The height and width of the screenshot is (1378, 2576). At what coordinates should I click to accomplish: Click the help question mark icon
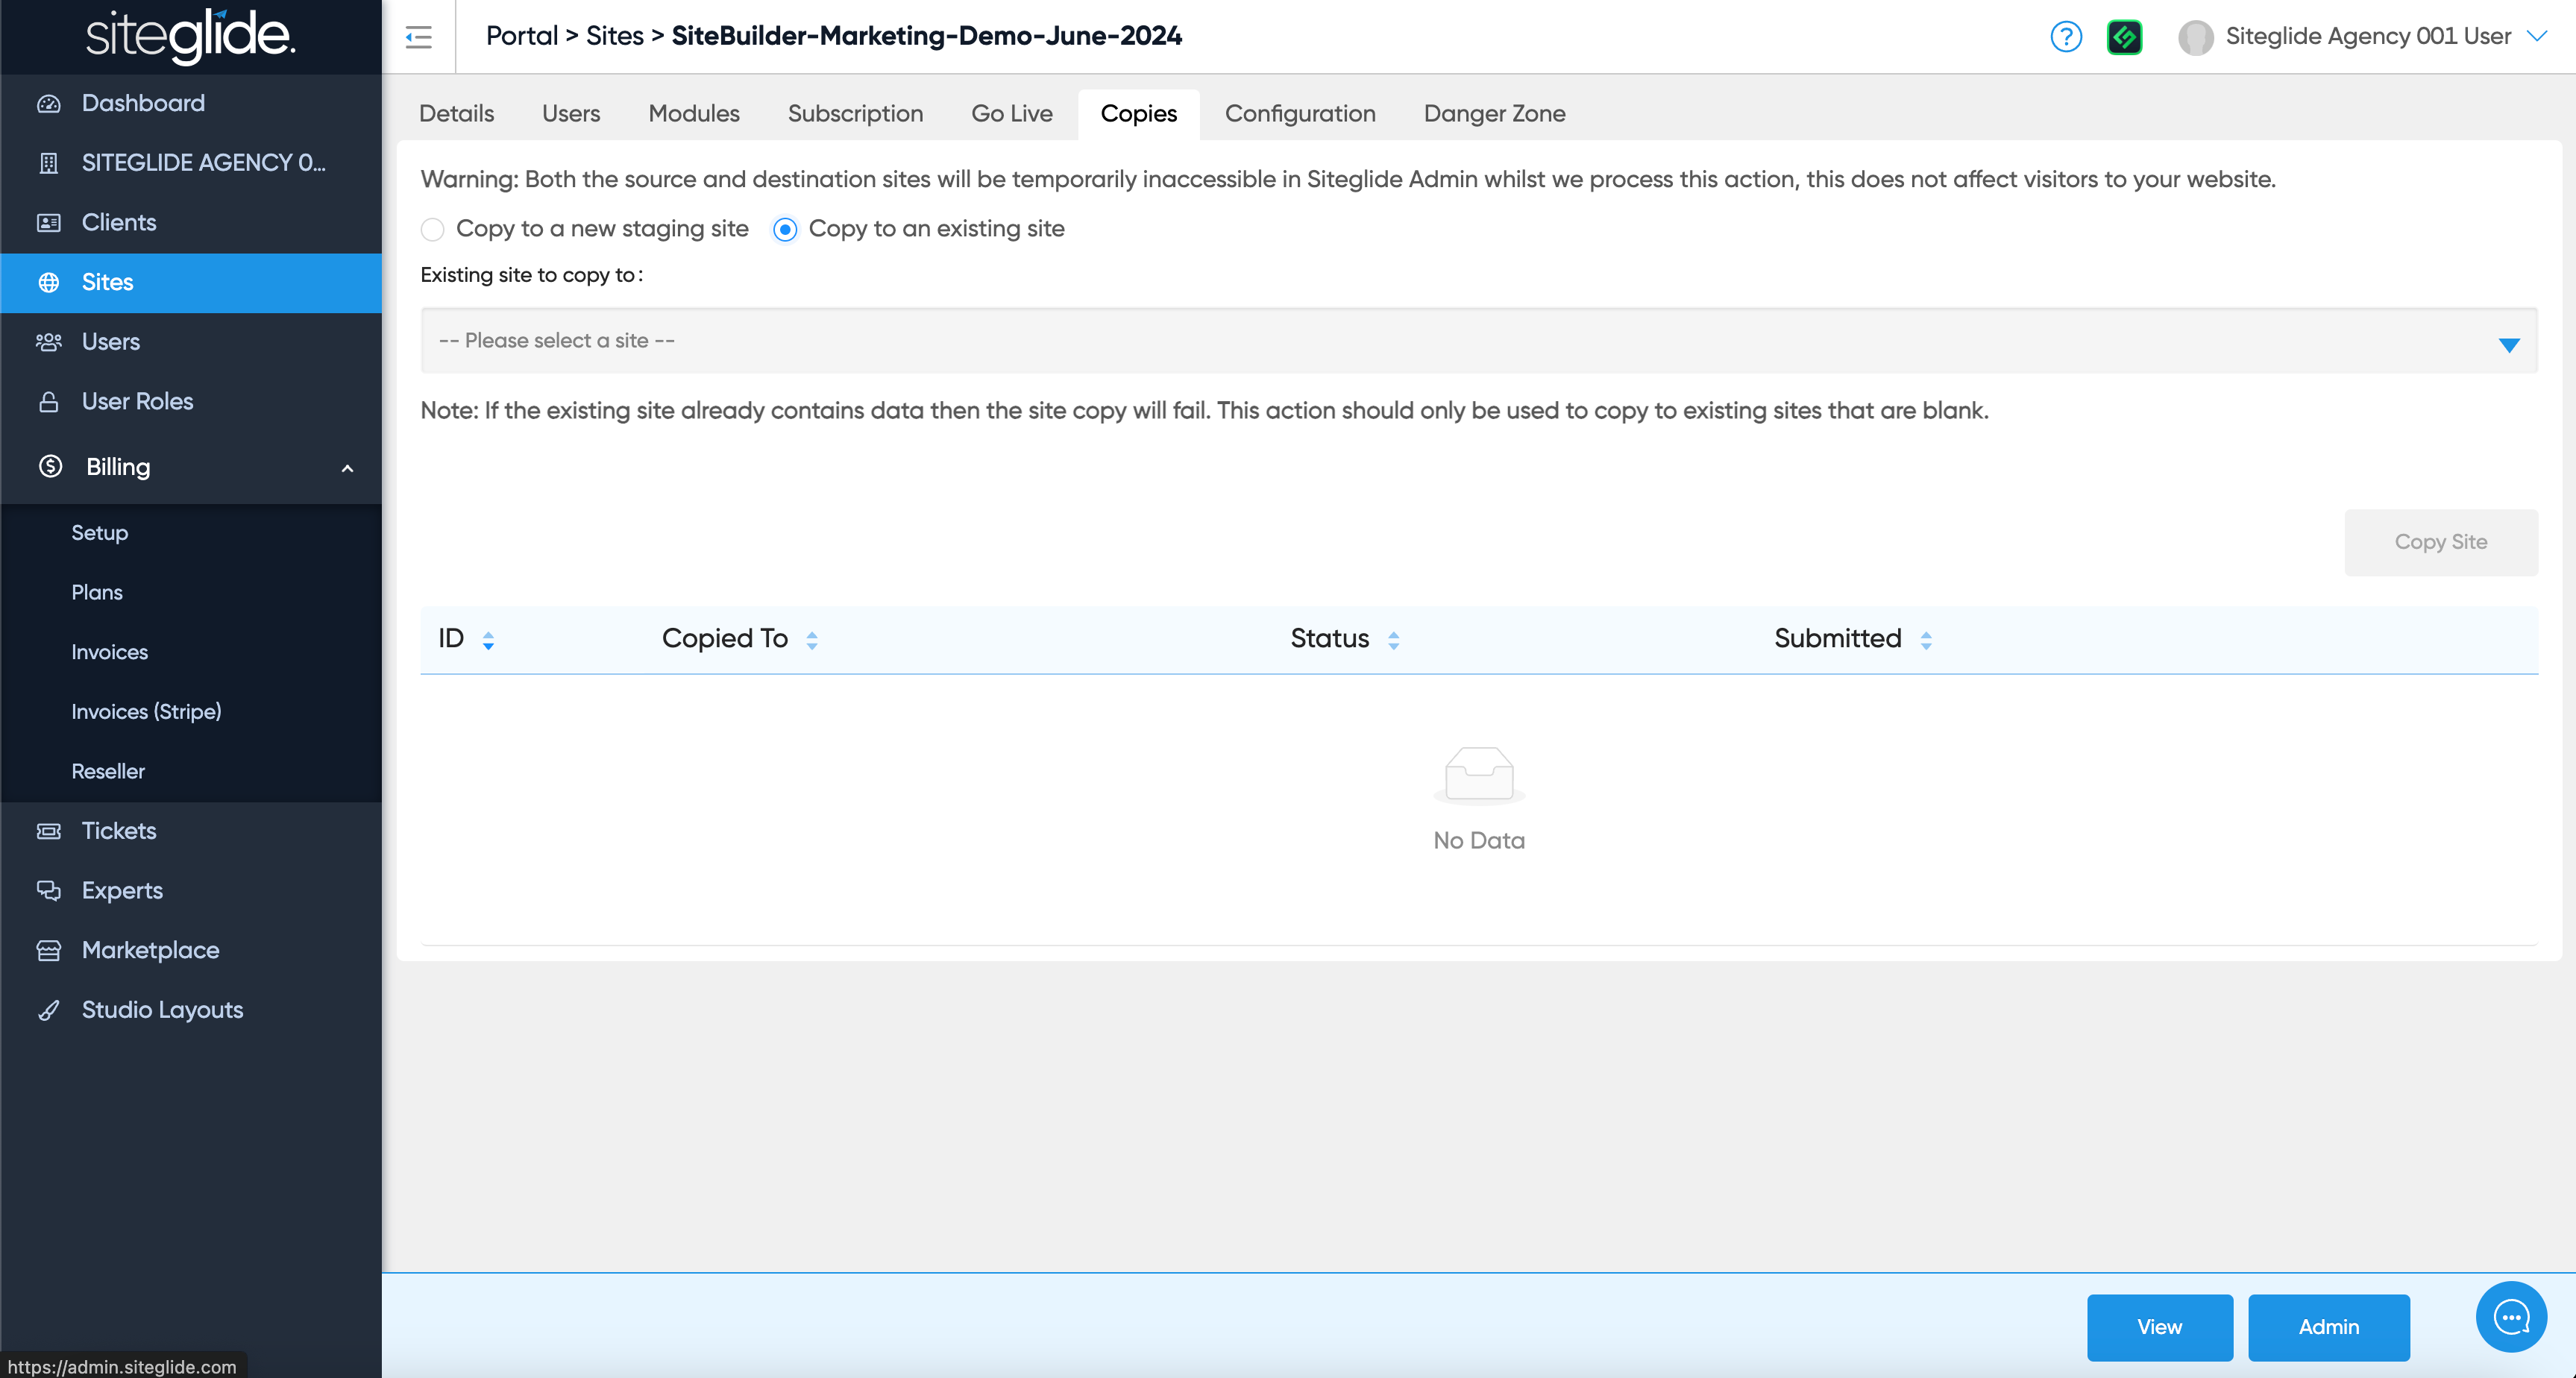pyautogui.click(x=2065, y=37)
